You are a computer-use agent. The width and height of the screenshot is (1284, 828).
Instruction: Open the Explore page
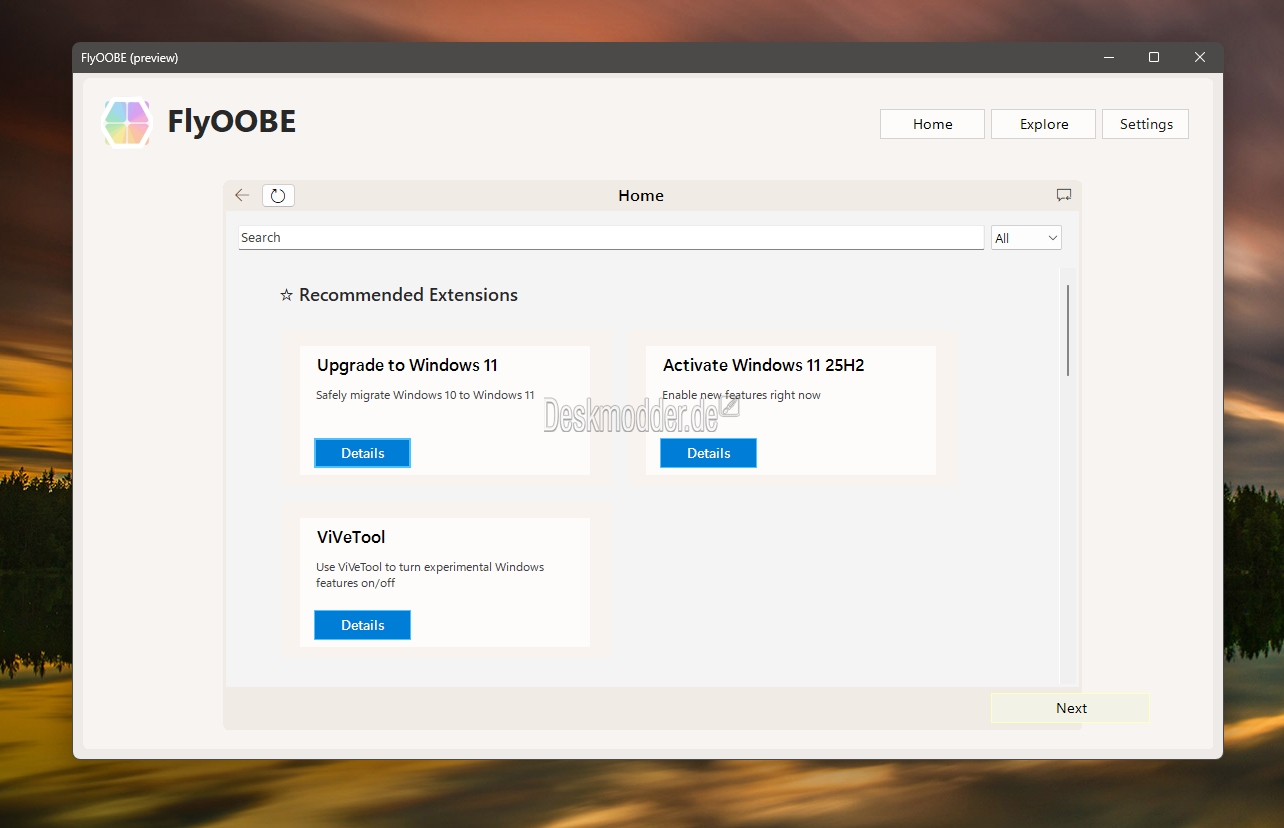point(1043,124)
